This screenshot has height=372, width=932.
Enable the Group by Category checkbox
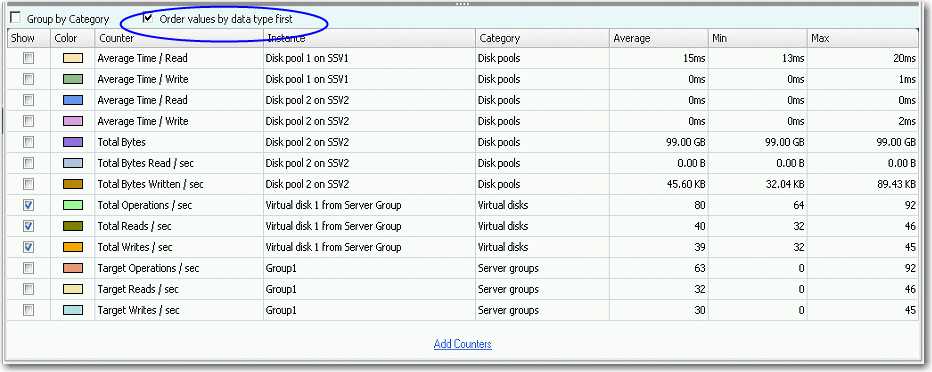tap(15, 18)
